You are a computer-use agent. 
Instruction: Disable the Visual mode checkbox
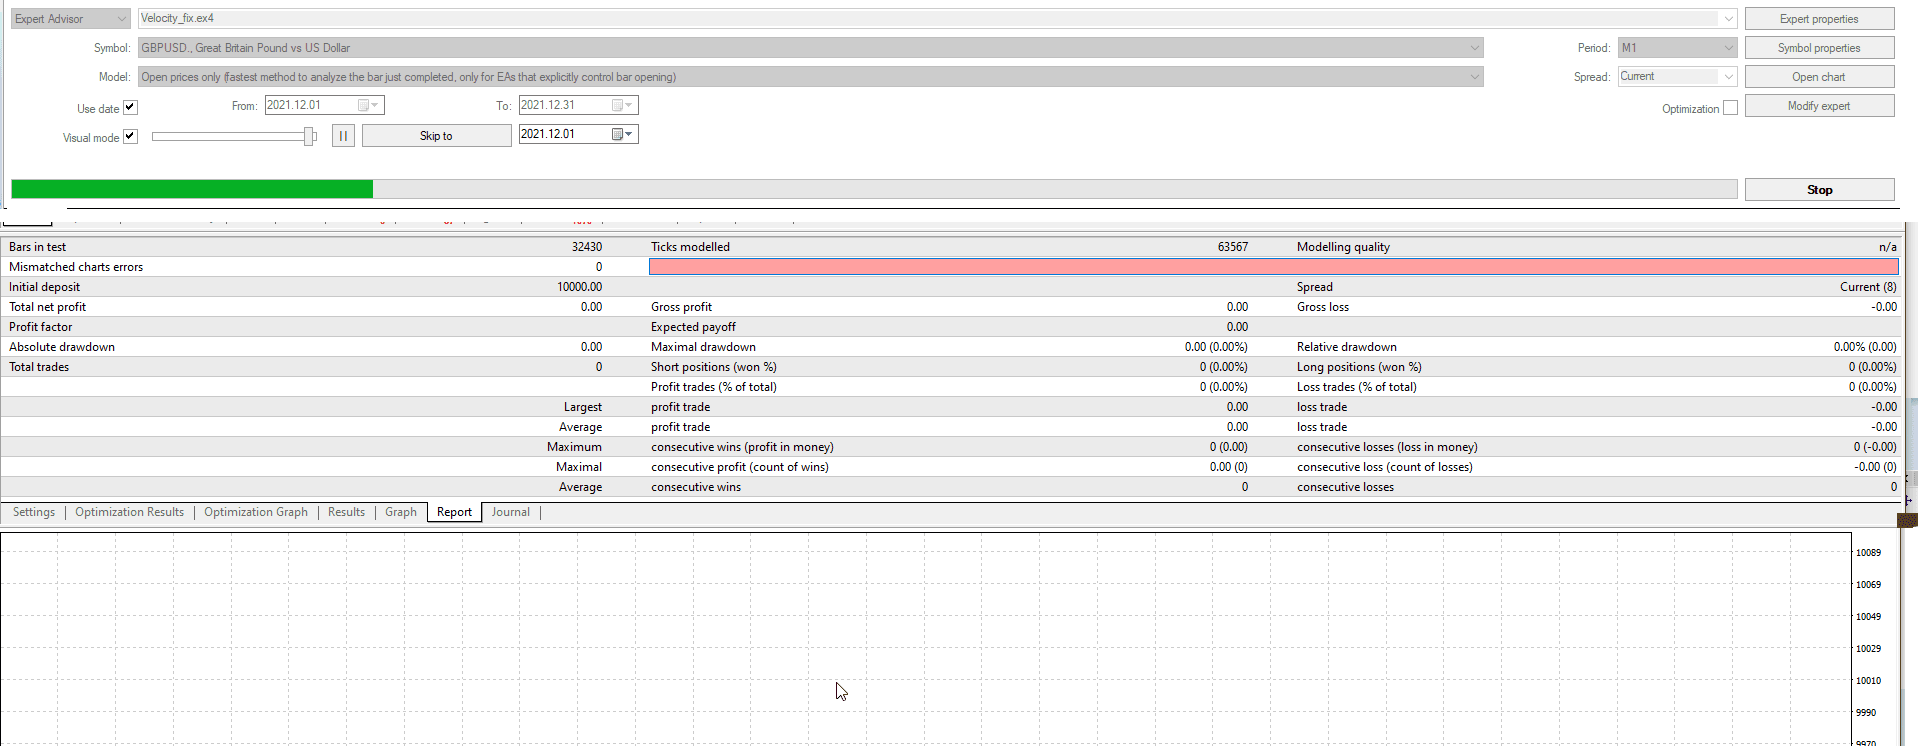130,137
